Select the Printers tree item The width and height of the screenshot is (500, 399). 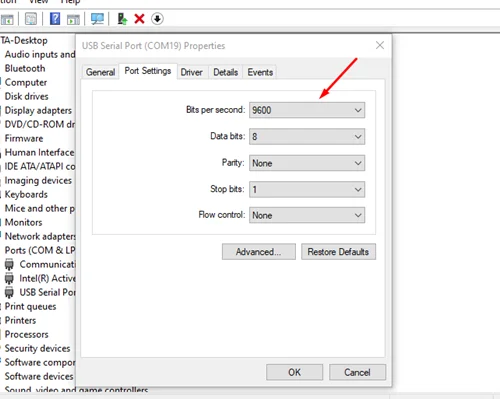point(20,320)
